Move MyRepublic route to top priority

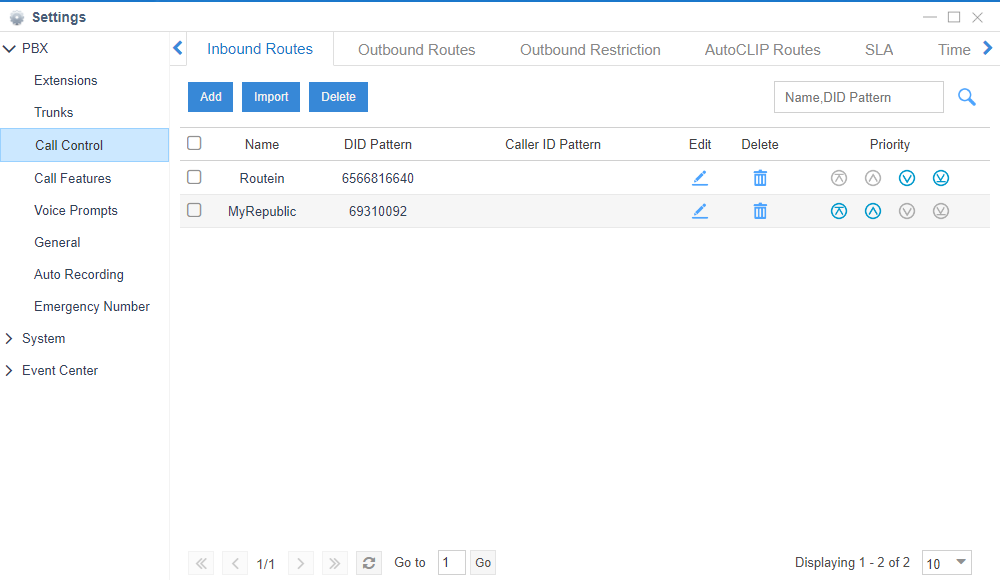pos(839,211)
